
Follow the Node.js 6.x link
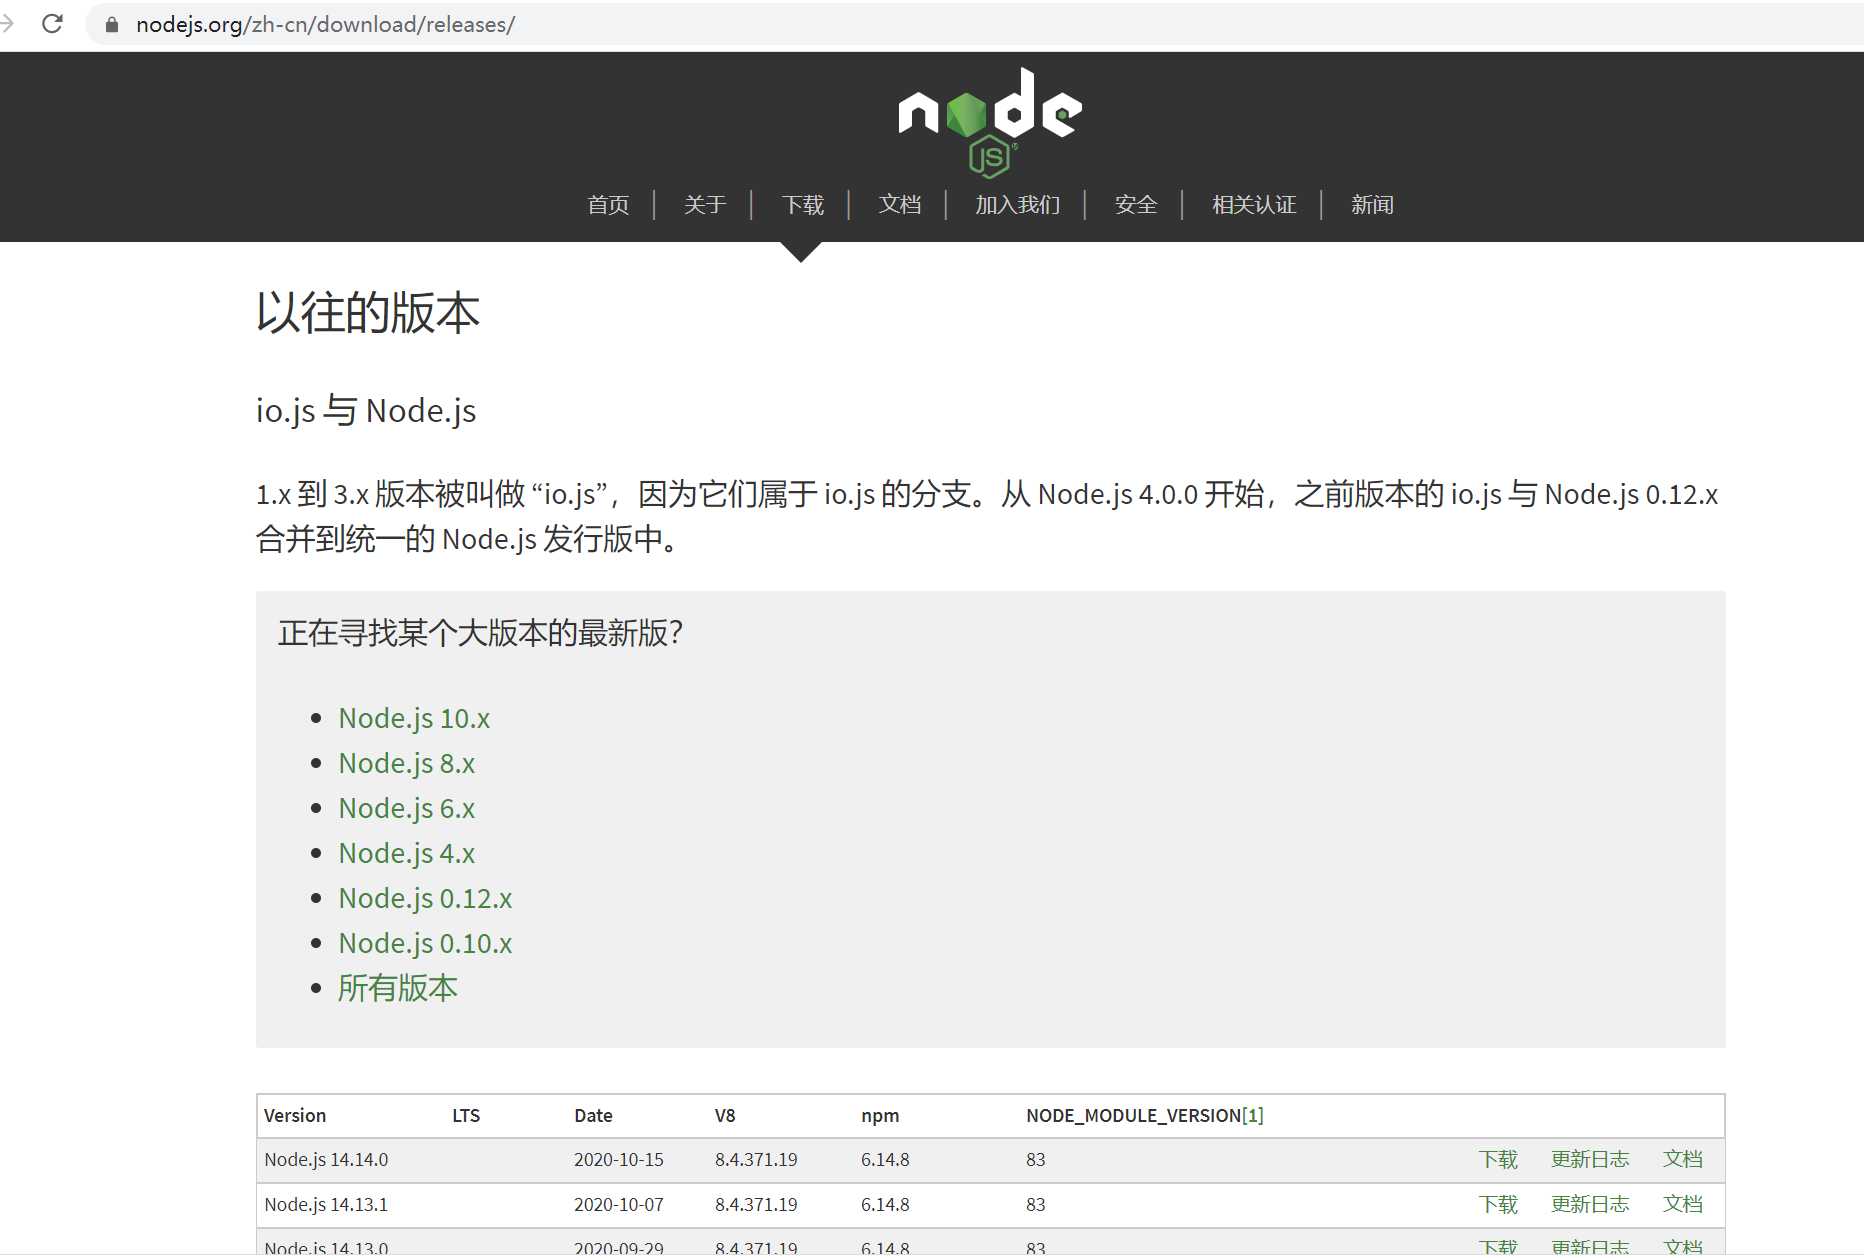tap(407, 808)
